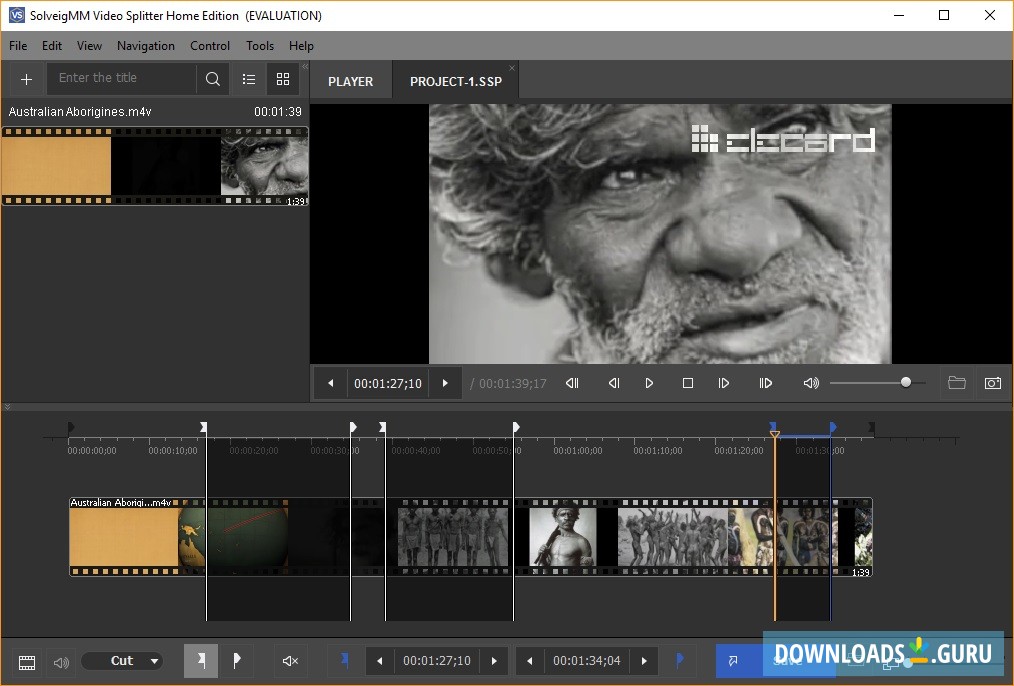
Task: Toggle the video track filmstrip icon
Action: (x=27, y=662)
